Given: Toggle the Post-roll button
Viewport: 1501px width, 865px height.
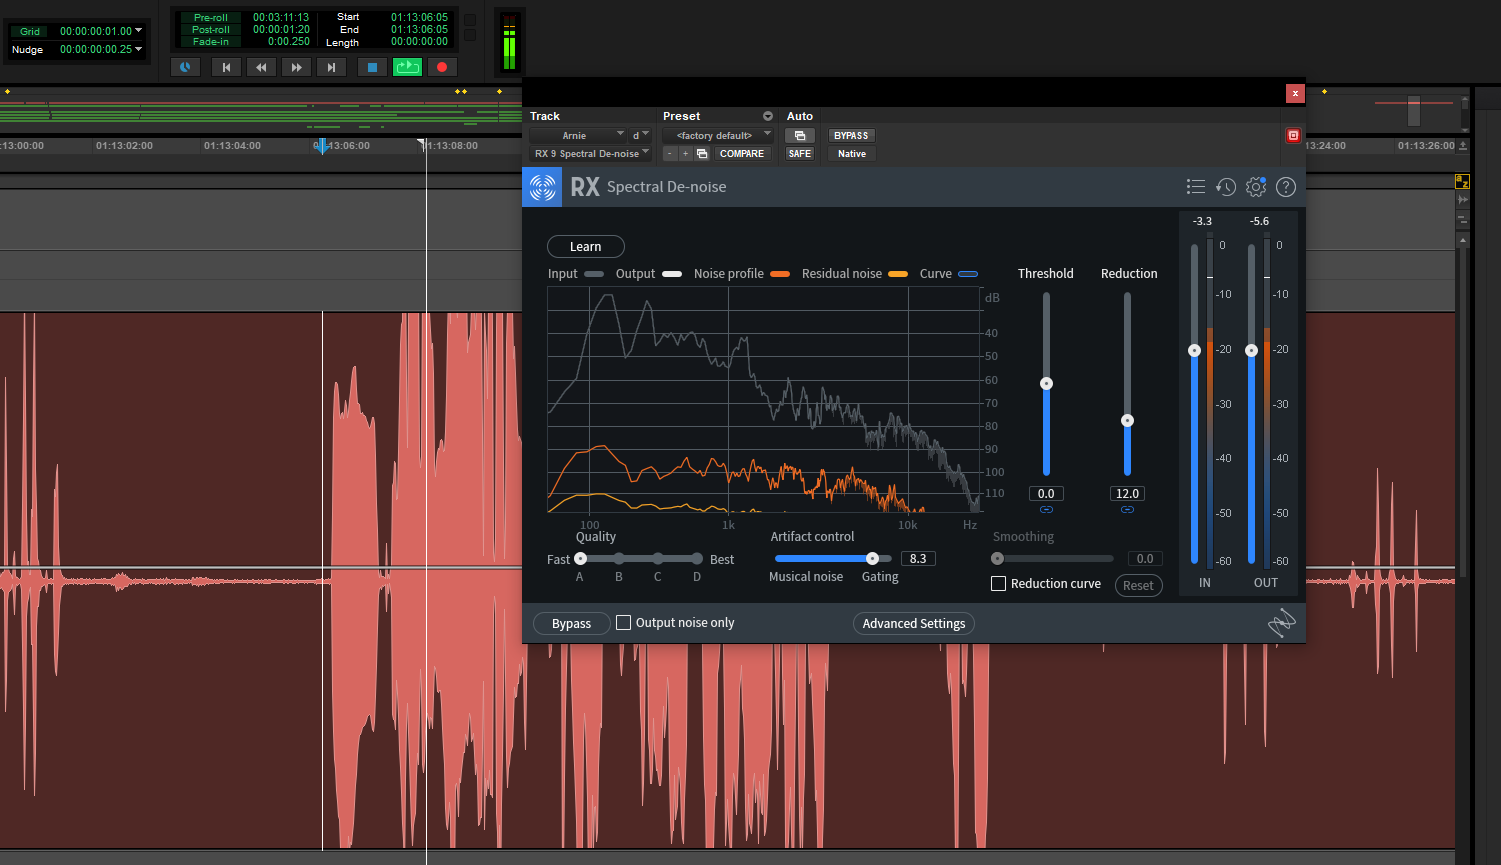Looking at the screenshot, I should (211, 29).
